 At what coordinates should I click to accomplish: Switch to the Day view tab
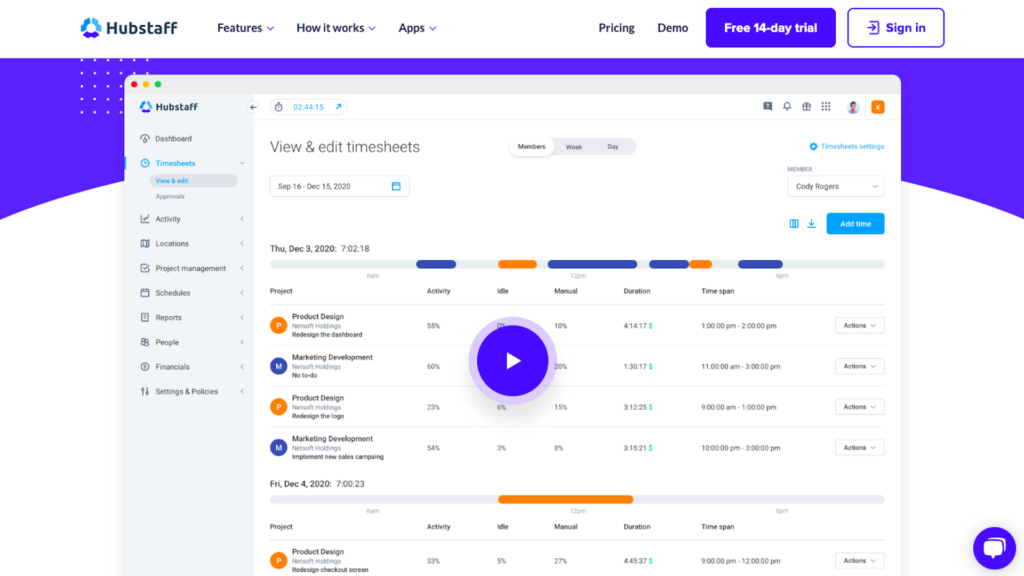pyautogui.click(x=613, y=147)
